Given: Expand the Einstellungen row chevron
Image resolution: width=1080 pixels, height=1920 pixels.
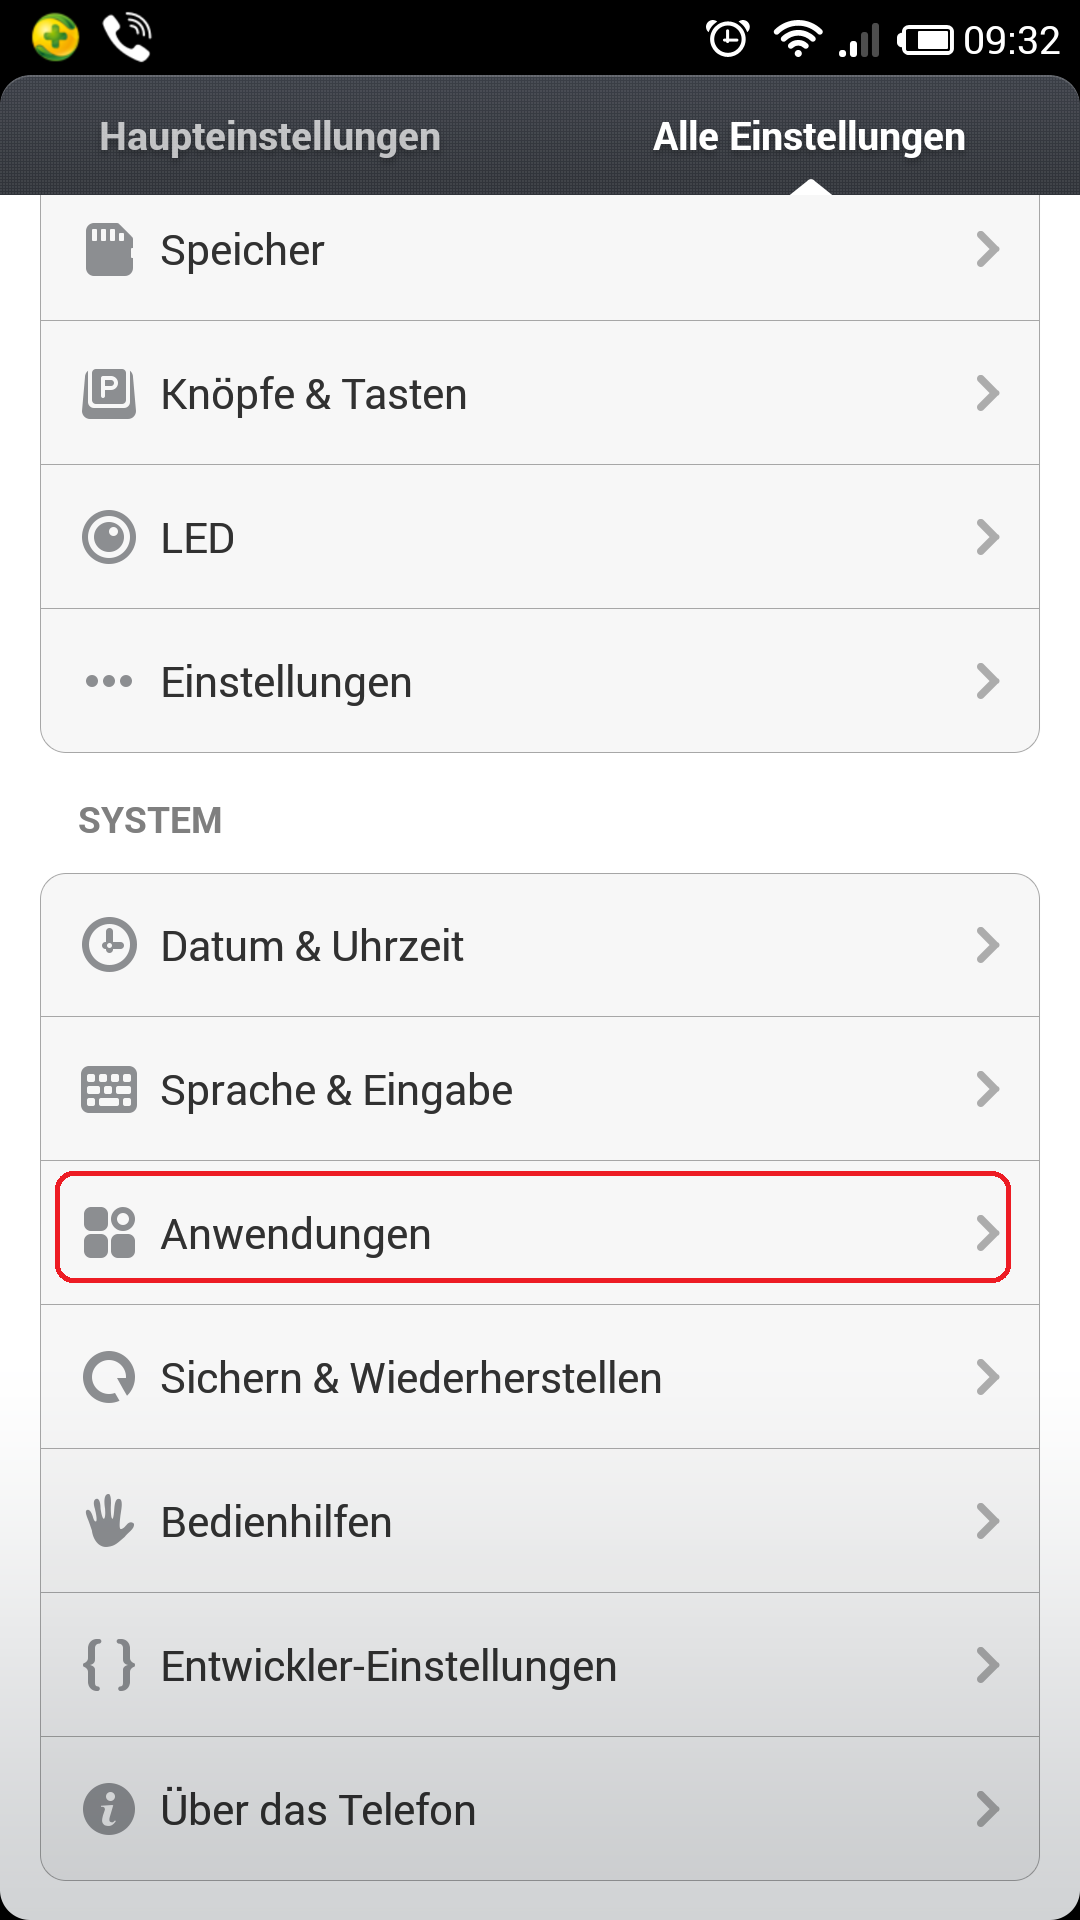Looking at the screenshot, I should (x=988, y=681).
